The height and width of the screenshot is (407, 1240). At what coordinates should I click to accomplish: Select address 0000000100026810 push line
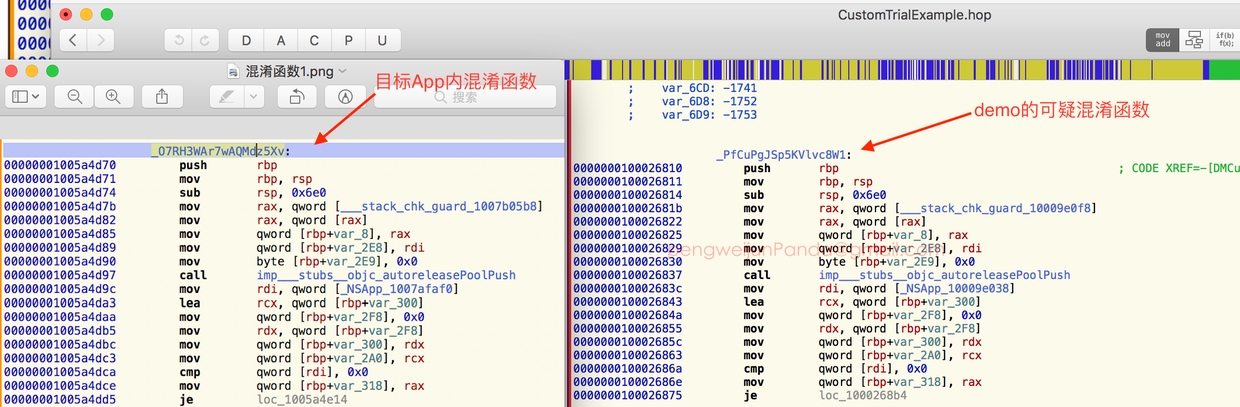coord(906,169)
